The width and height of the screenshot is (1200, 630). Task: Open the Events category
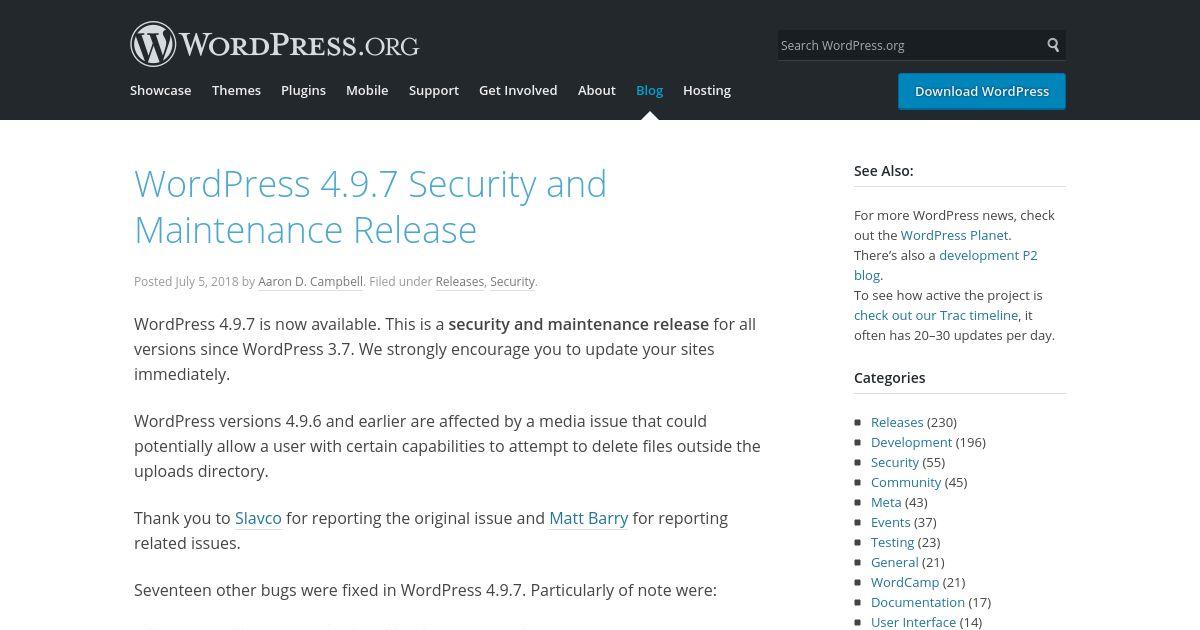pyautogui.click(x=890, y=522)
